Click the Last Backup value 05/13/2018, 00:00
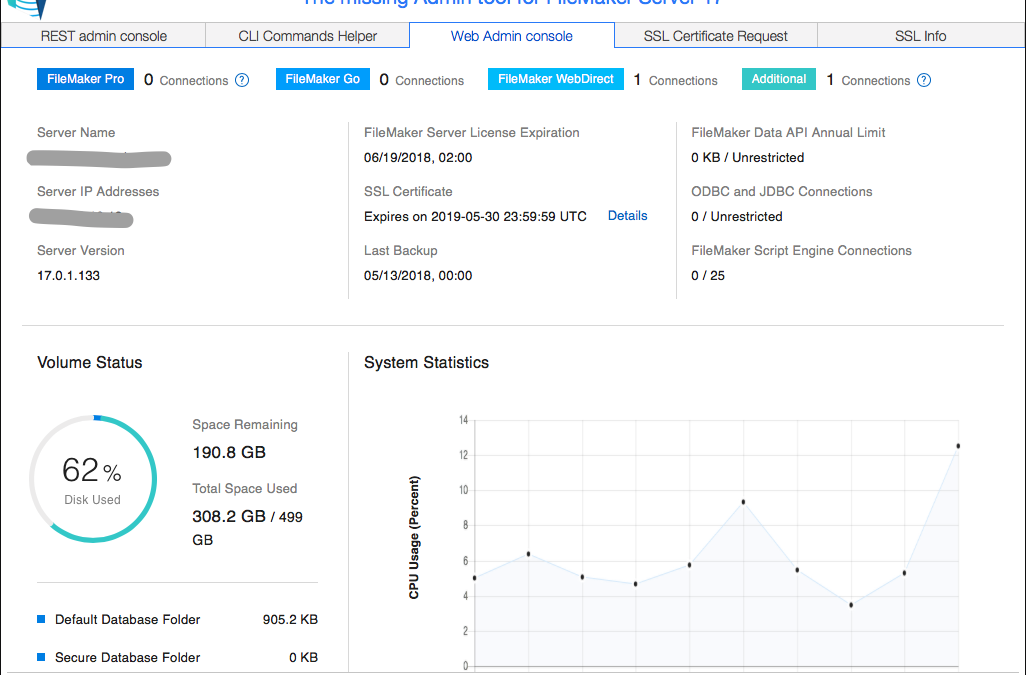Screen dimensions: 1026x675 [418, 275]
